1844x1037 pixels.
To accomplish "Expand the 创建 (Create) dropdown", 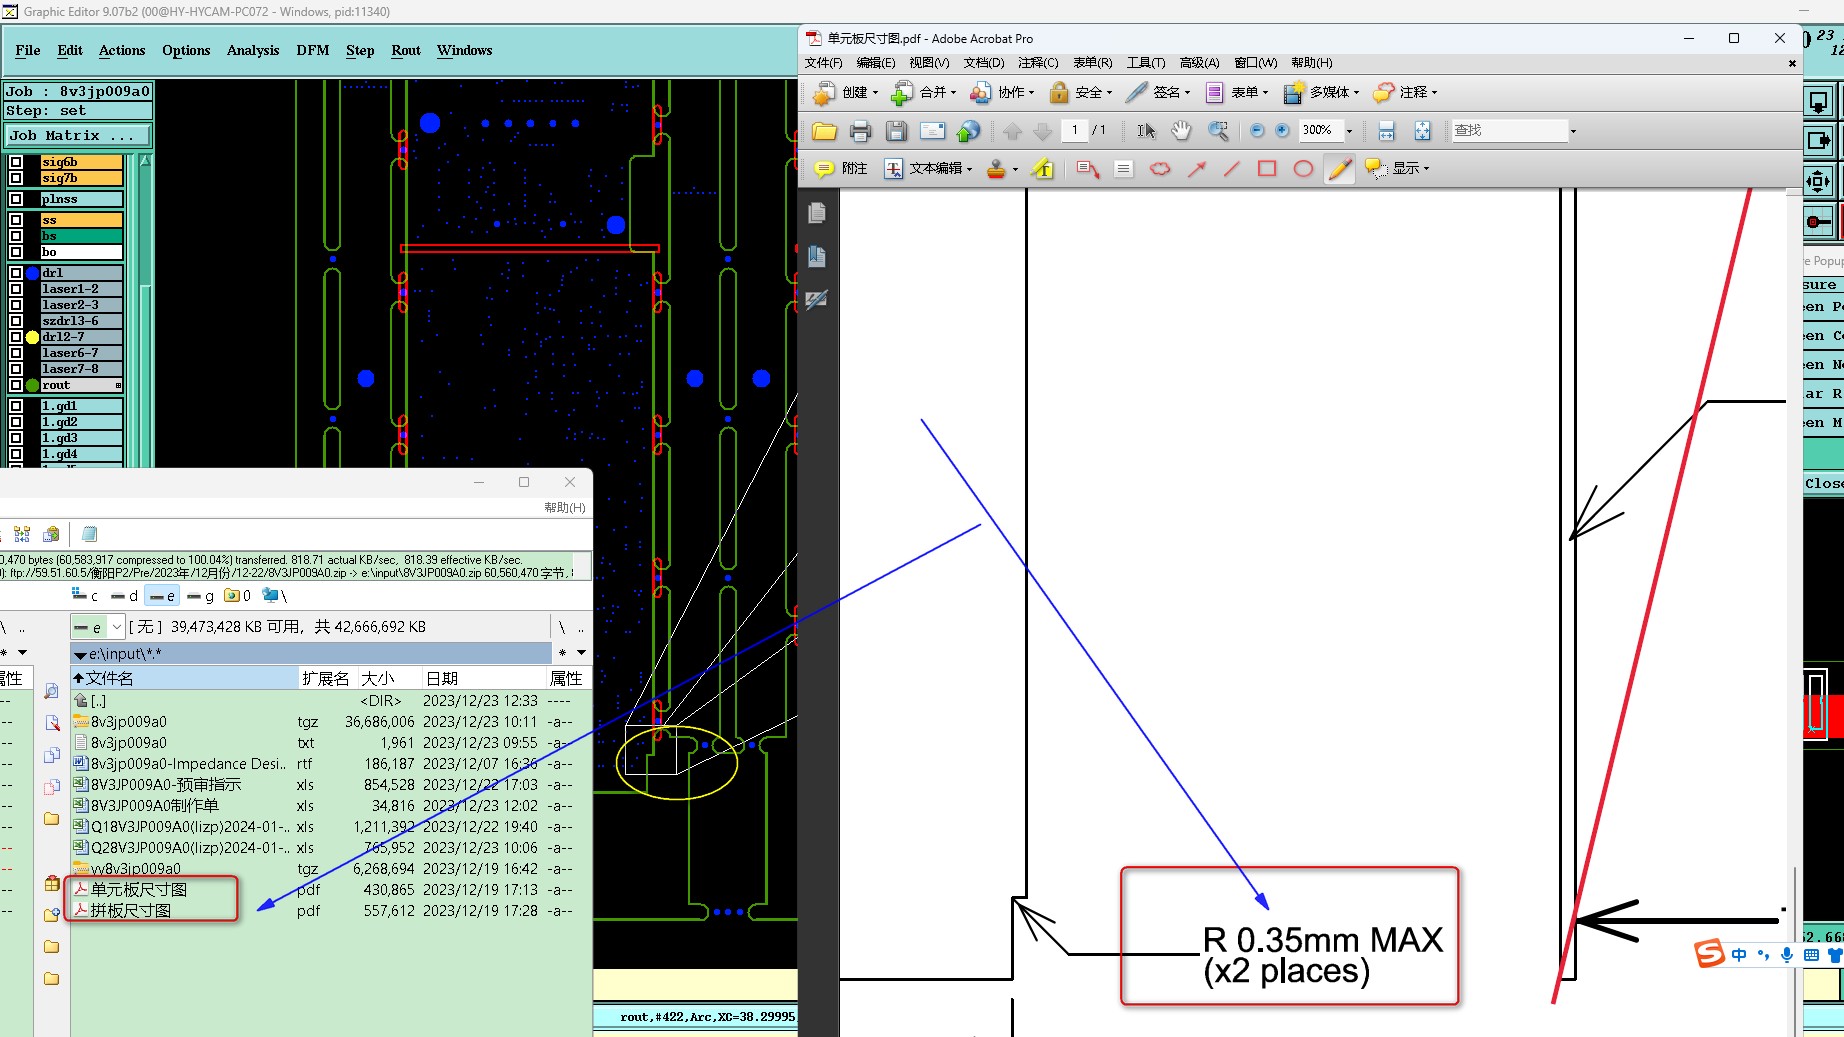I will [875, 93].
